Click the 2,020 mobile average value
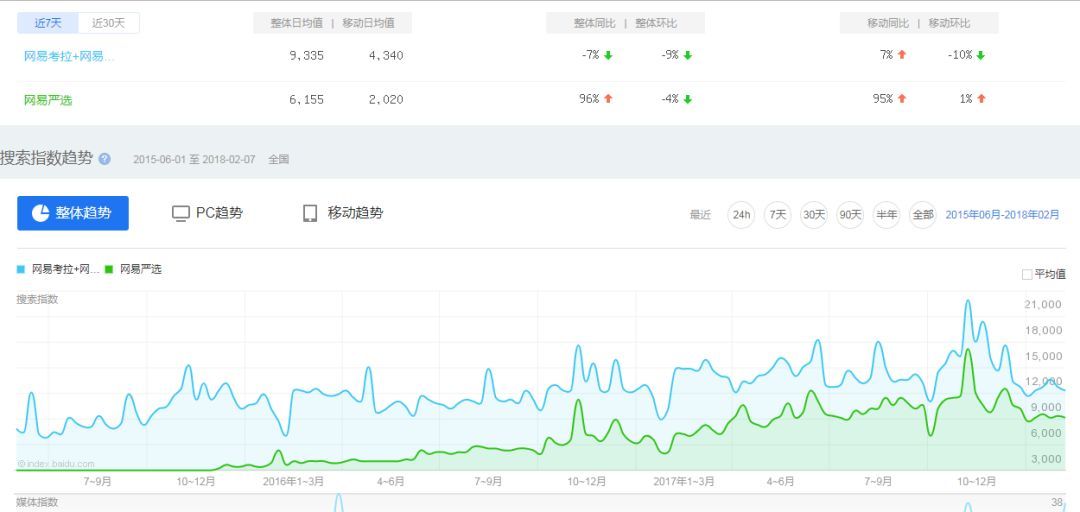1080x512 pixels. point(386,99)
